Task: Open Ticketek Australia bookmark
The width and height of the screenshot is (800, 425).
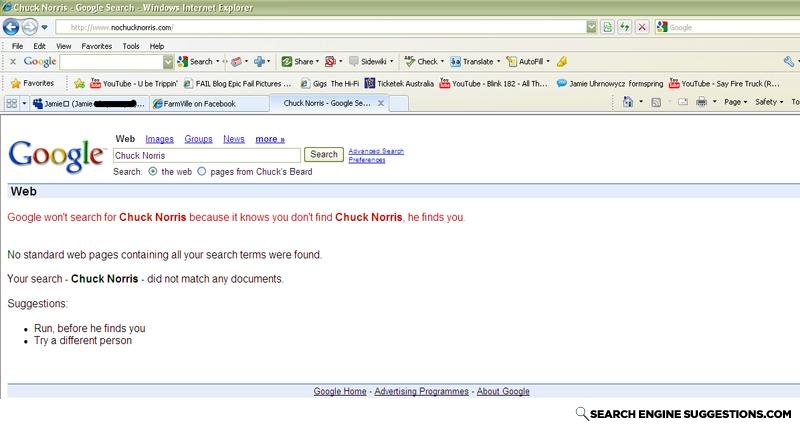Action: [399, 83]
